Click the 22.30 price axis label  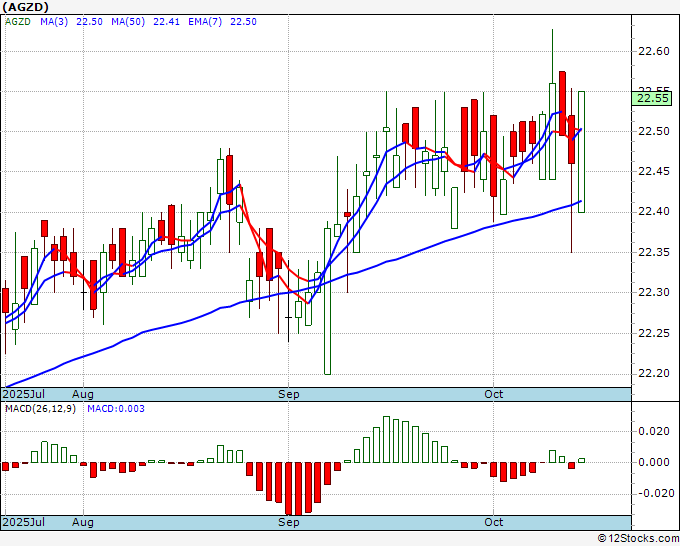(x=654, y=292)
